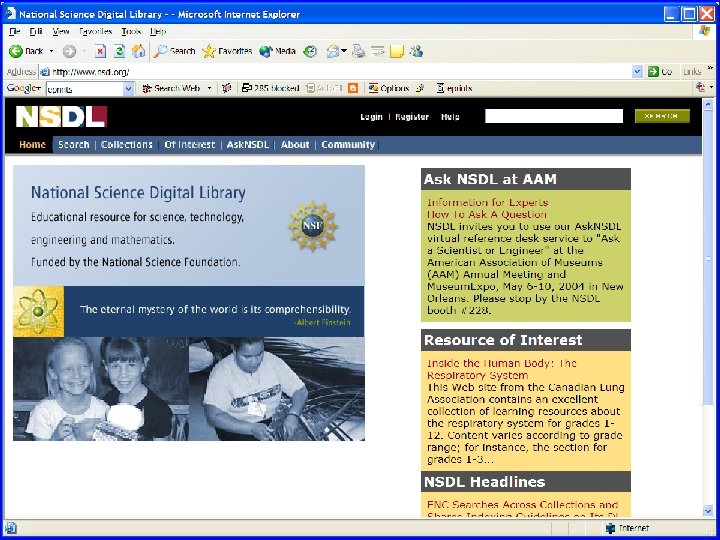
Task: Click the NSDL site search field
Action: coord(554,116)
